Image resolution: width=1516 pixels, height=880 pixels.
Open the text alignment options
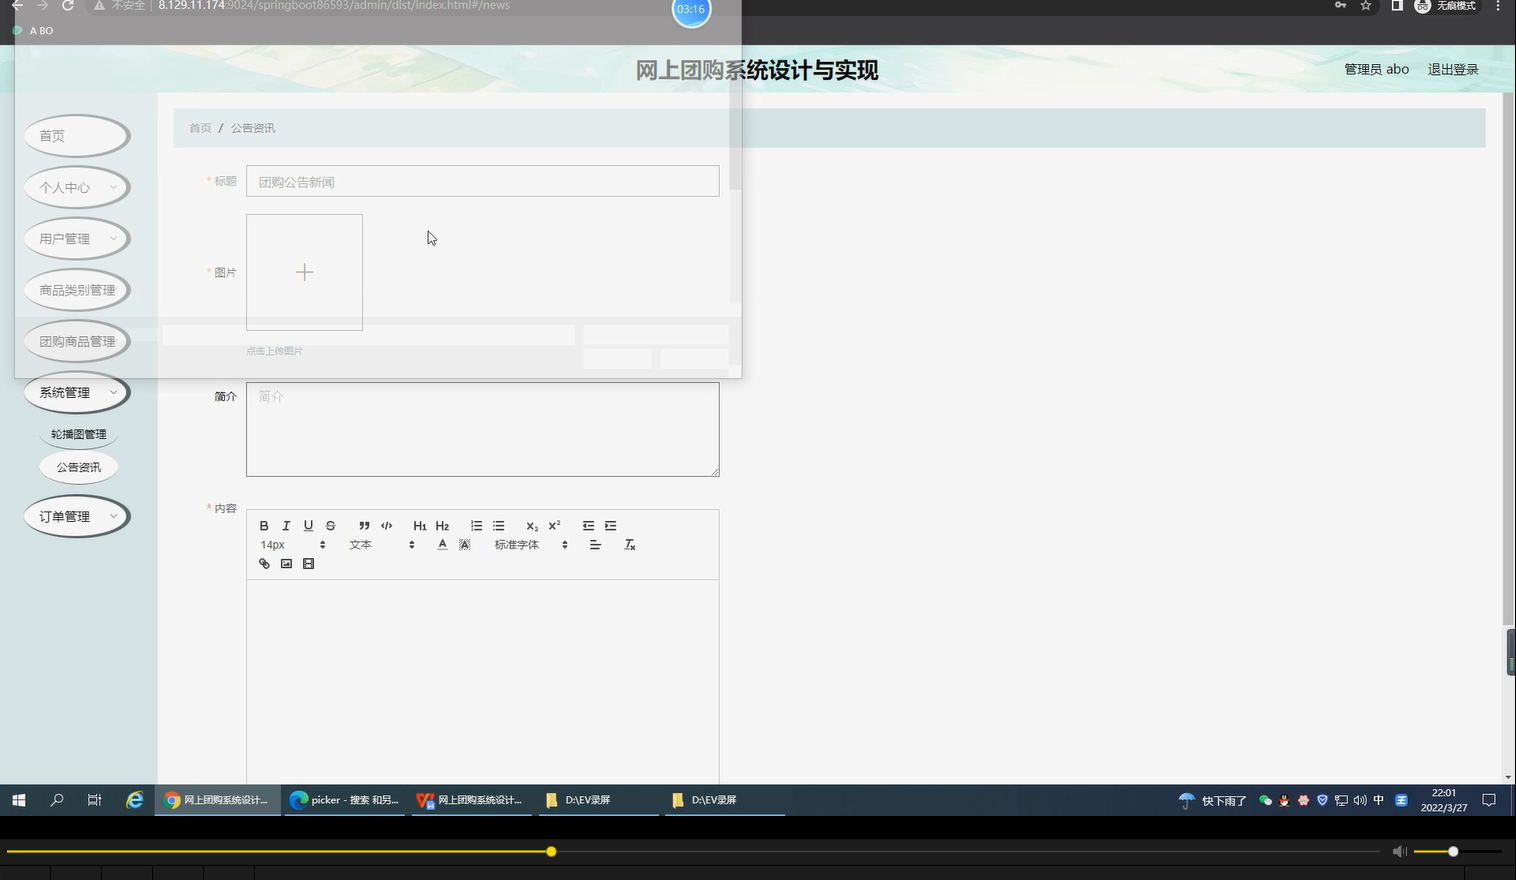(x=595, y=545)
